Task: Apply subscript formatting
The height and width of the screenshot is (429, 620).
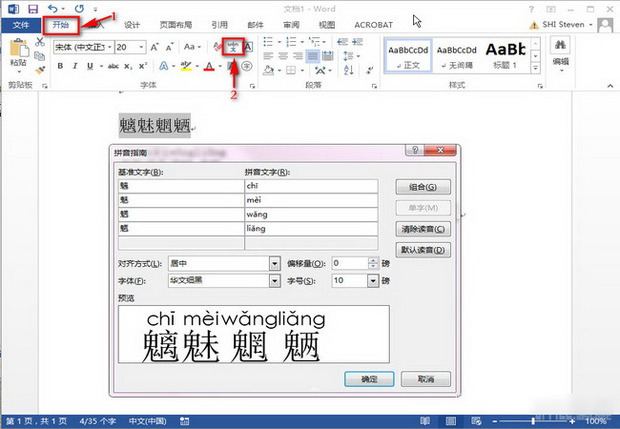Action: 128,66
